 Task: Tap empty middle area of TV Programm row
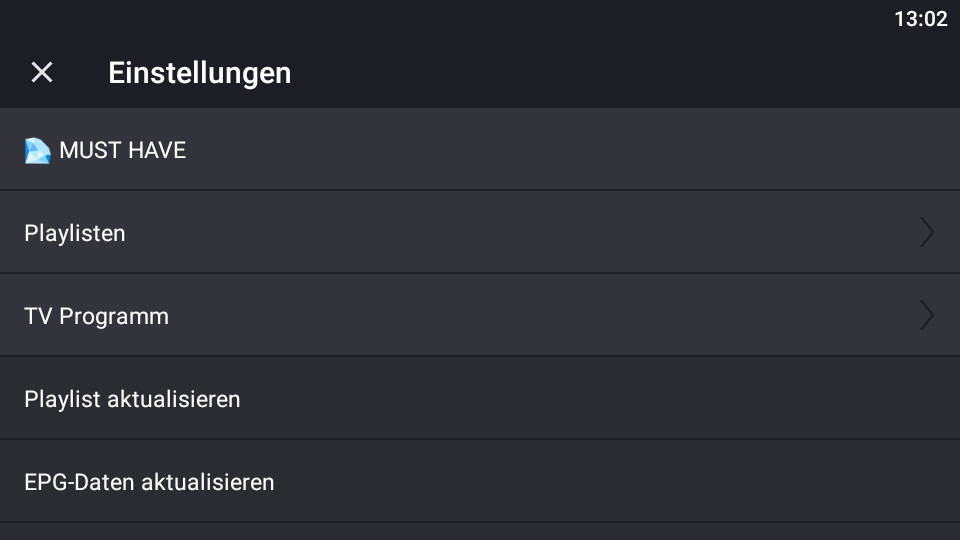coord(520,315)
